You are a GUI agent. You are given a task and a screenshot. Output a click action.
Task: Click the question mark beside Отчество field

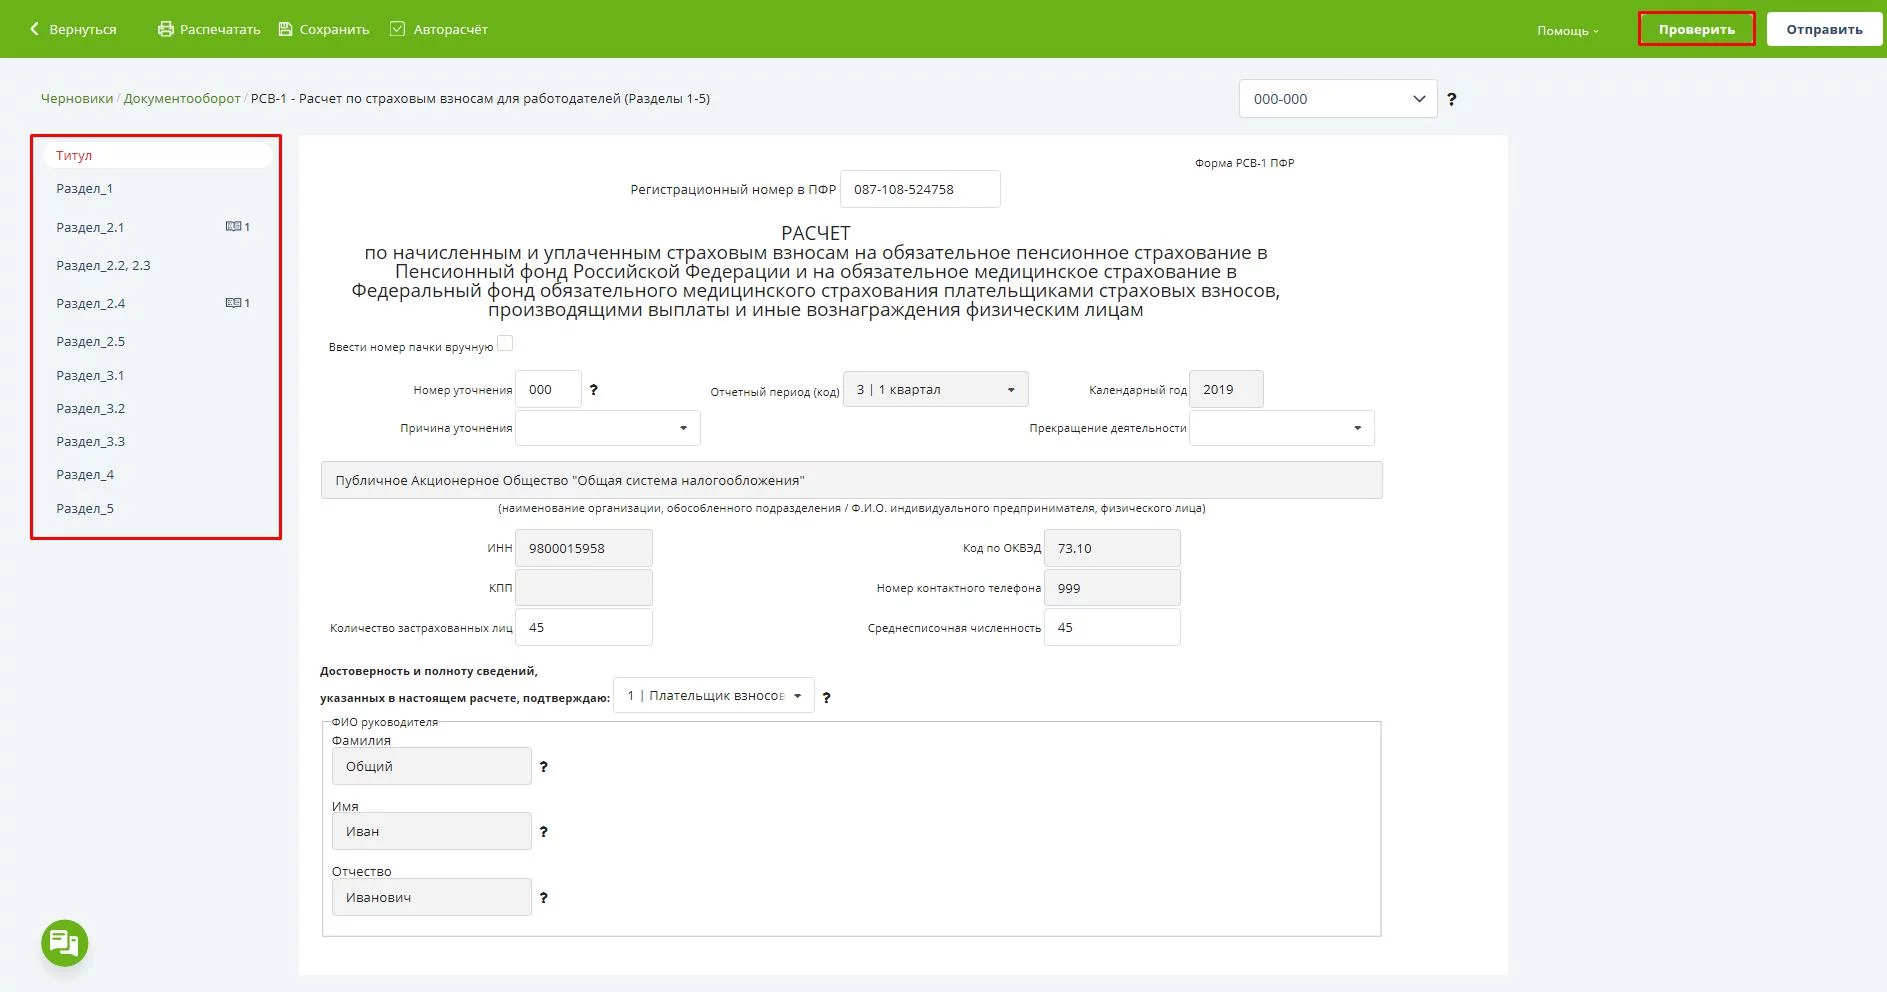point(544,898)
